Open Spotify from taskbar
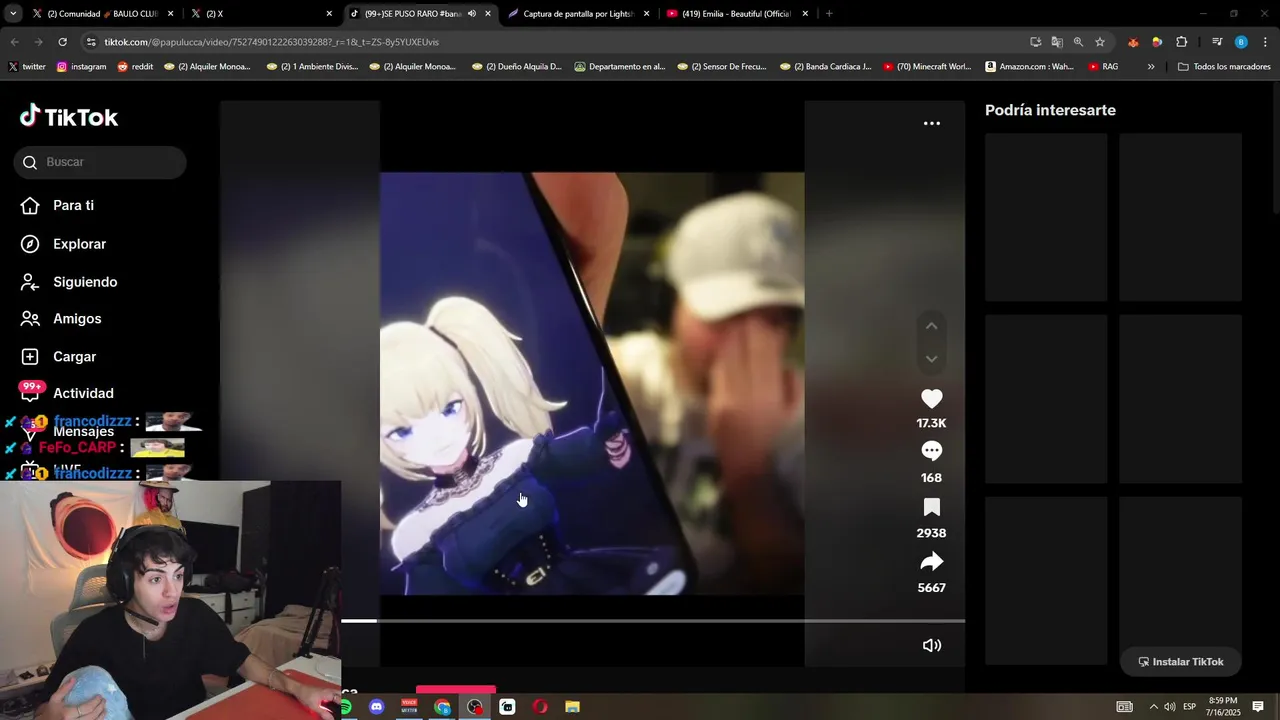The height and width of the screenshot is (720, 1280). [345, 707]
